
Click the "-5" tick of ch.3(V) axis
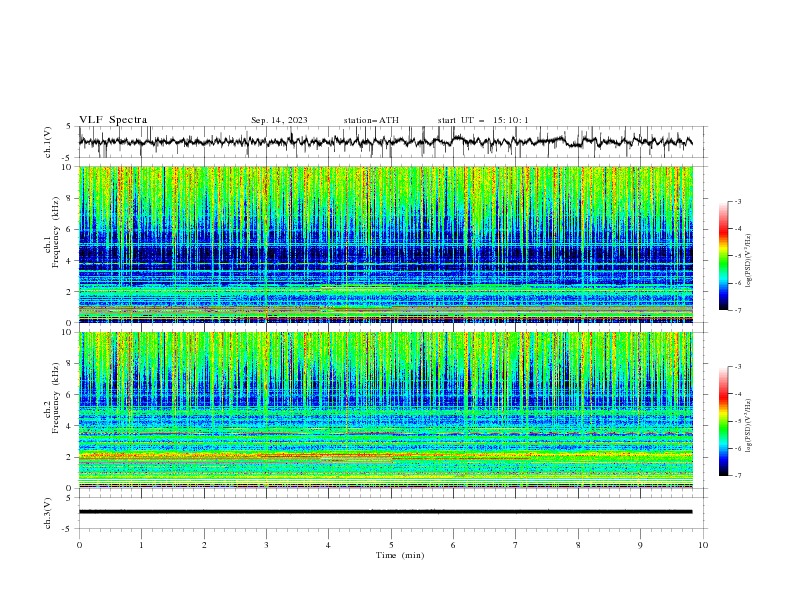click(x=67, y=529)
